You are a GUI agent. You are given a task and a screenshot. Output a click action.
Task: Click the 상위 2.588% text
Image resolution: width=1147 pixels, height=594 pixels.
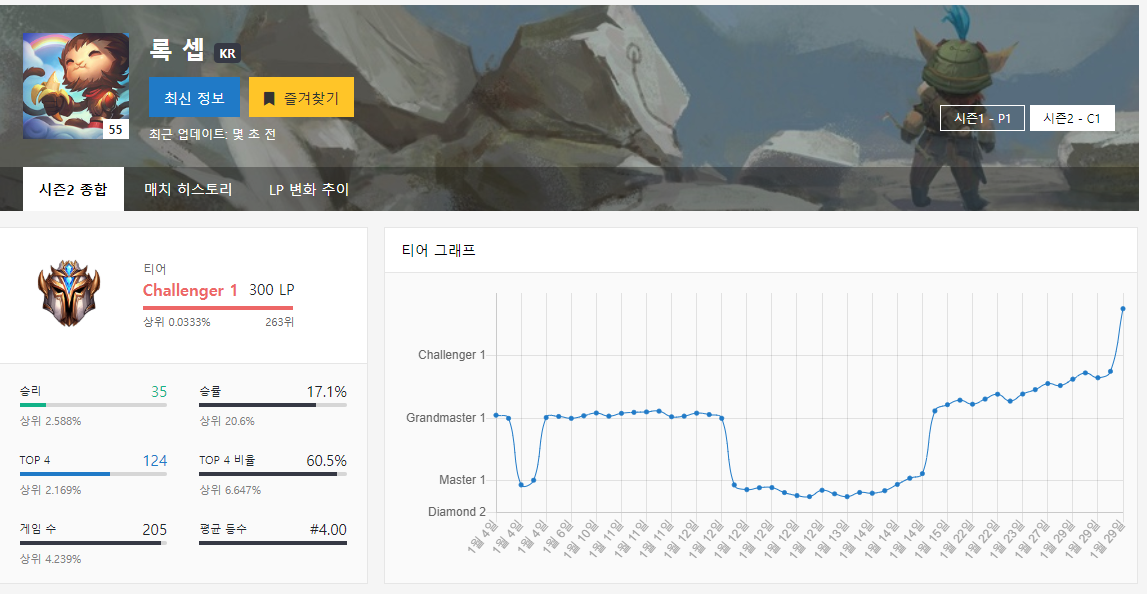point(50,421)
